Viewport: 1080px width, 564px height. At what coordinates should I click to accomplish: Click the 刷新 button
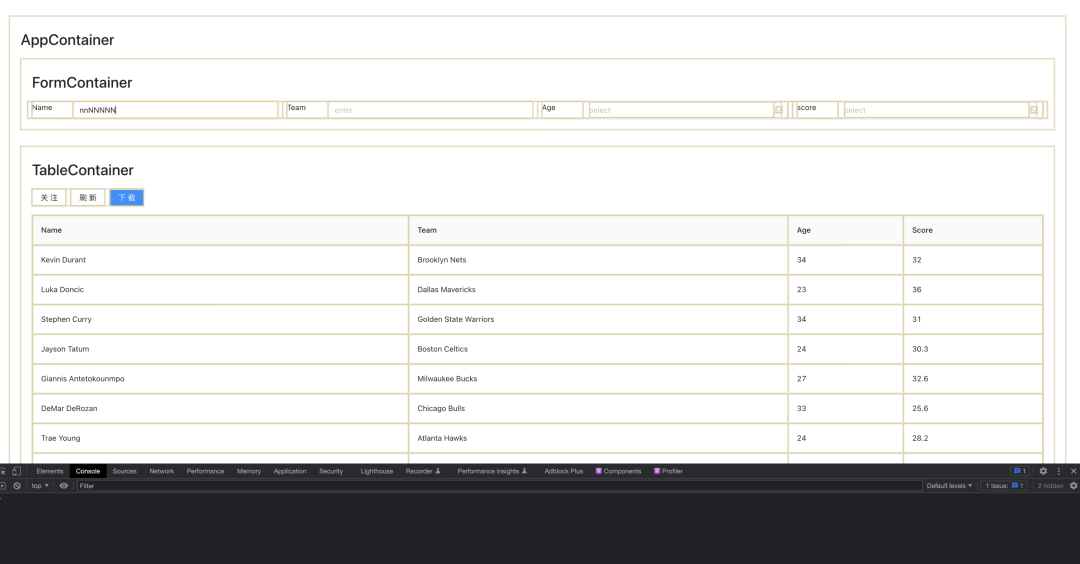(87, 198)
